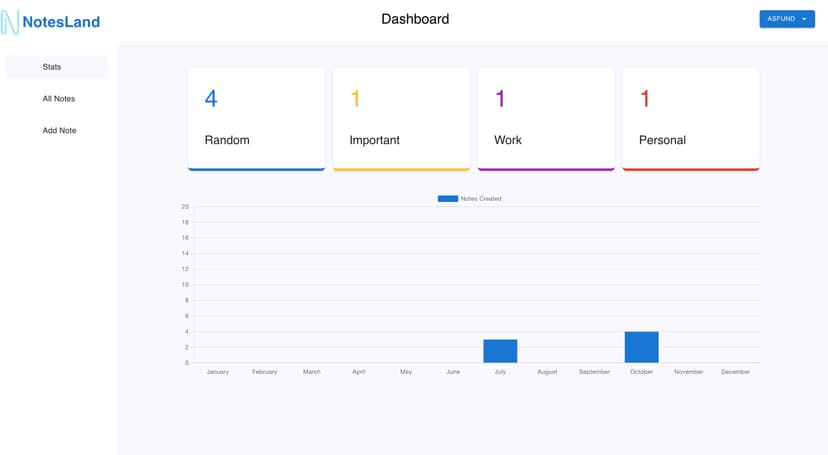828x455 pixels.
Task: Click the Notes Created legend label
Action: tap(481, 199)
